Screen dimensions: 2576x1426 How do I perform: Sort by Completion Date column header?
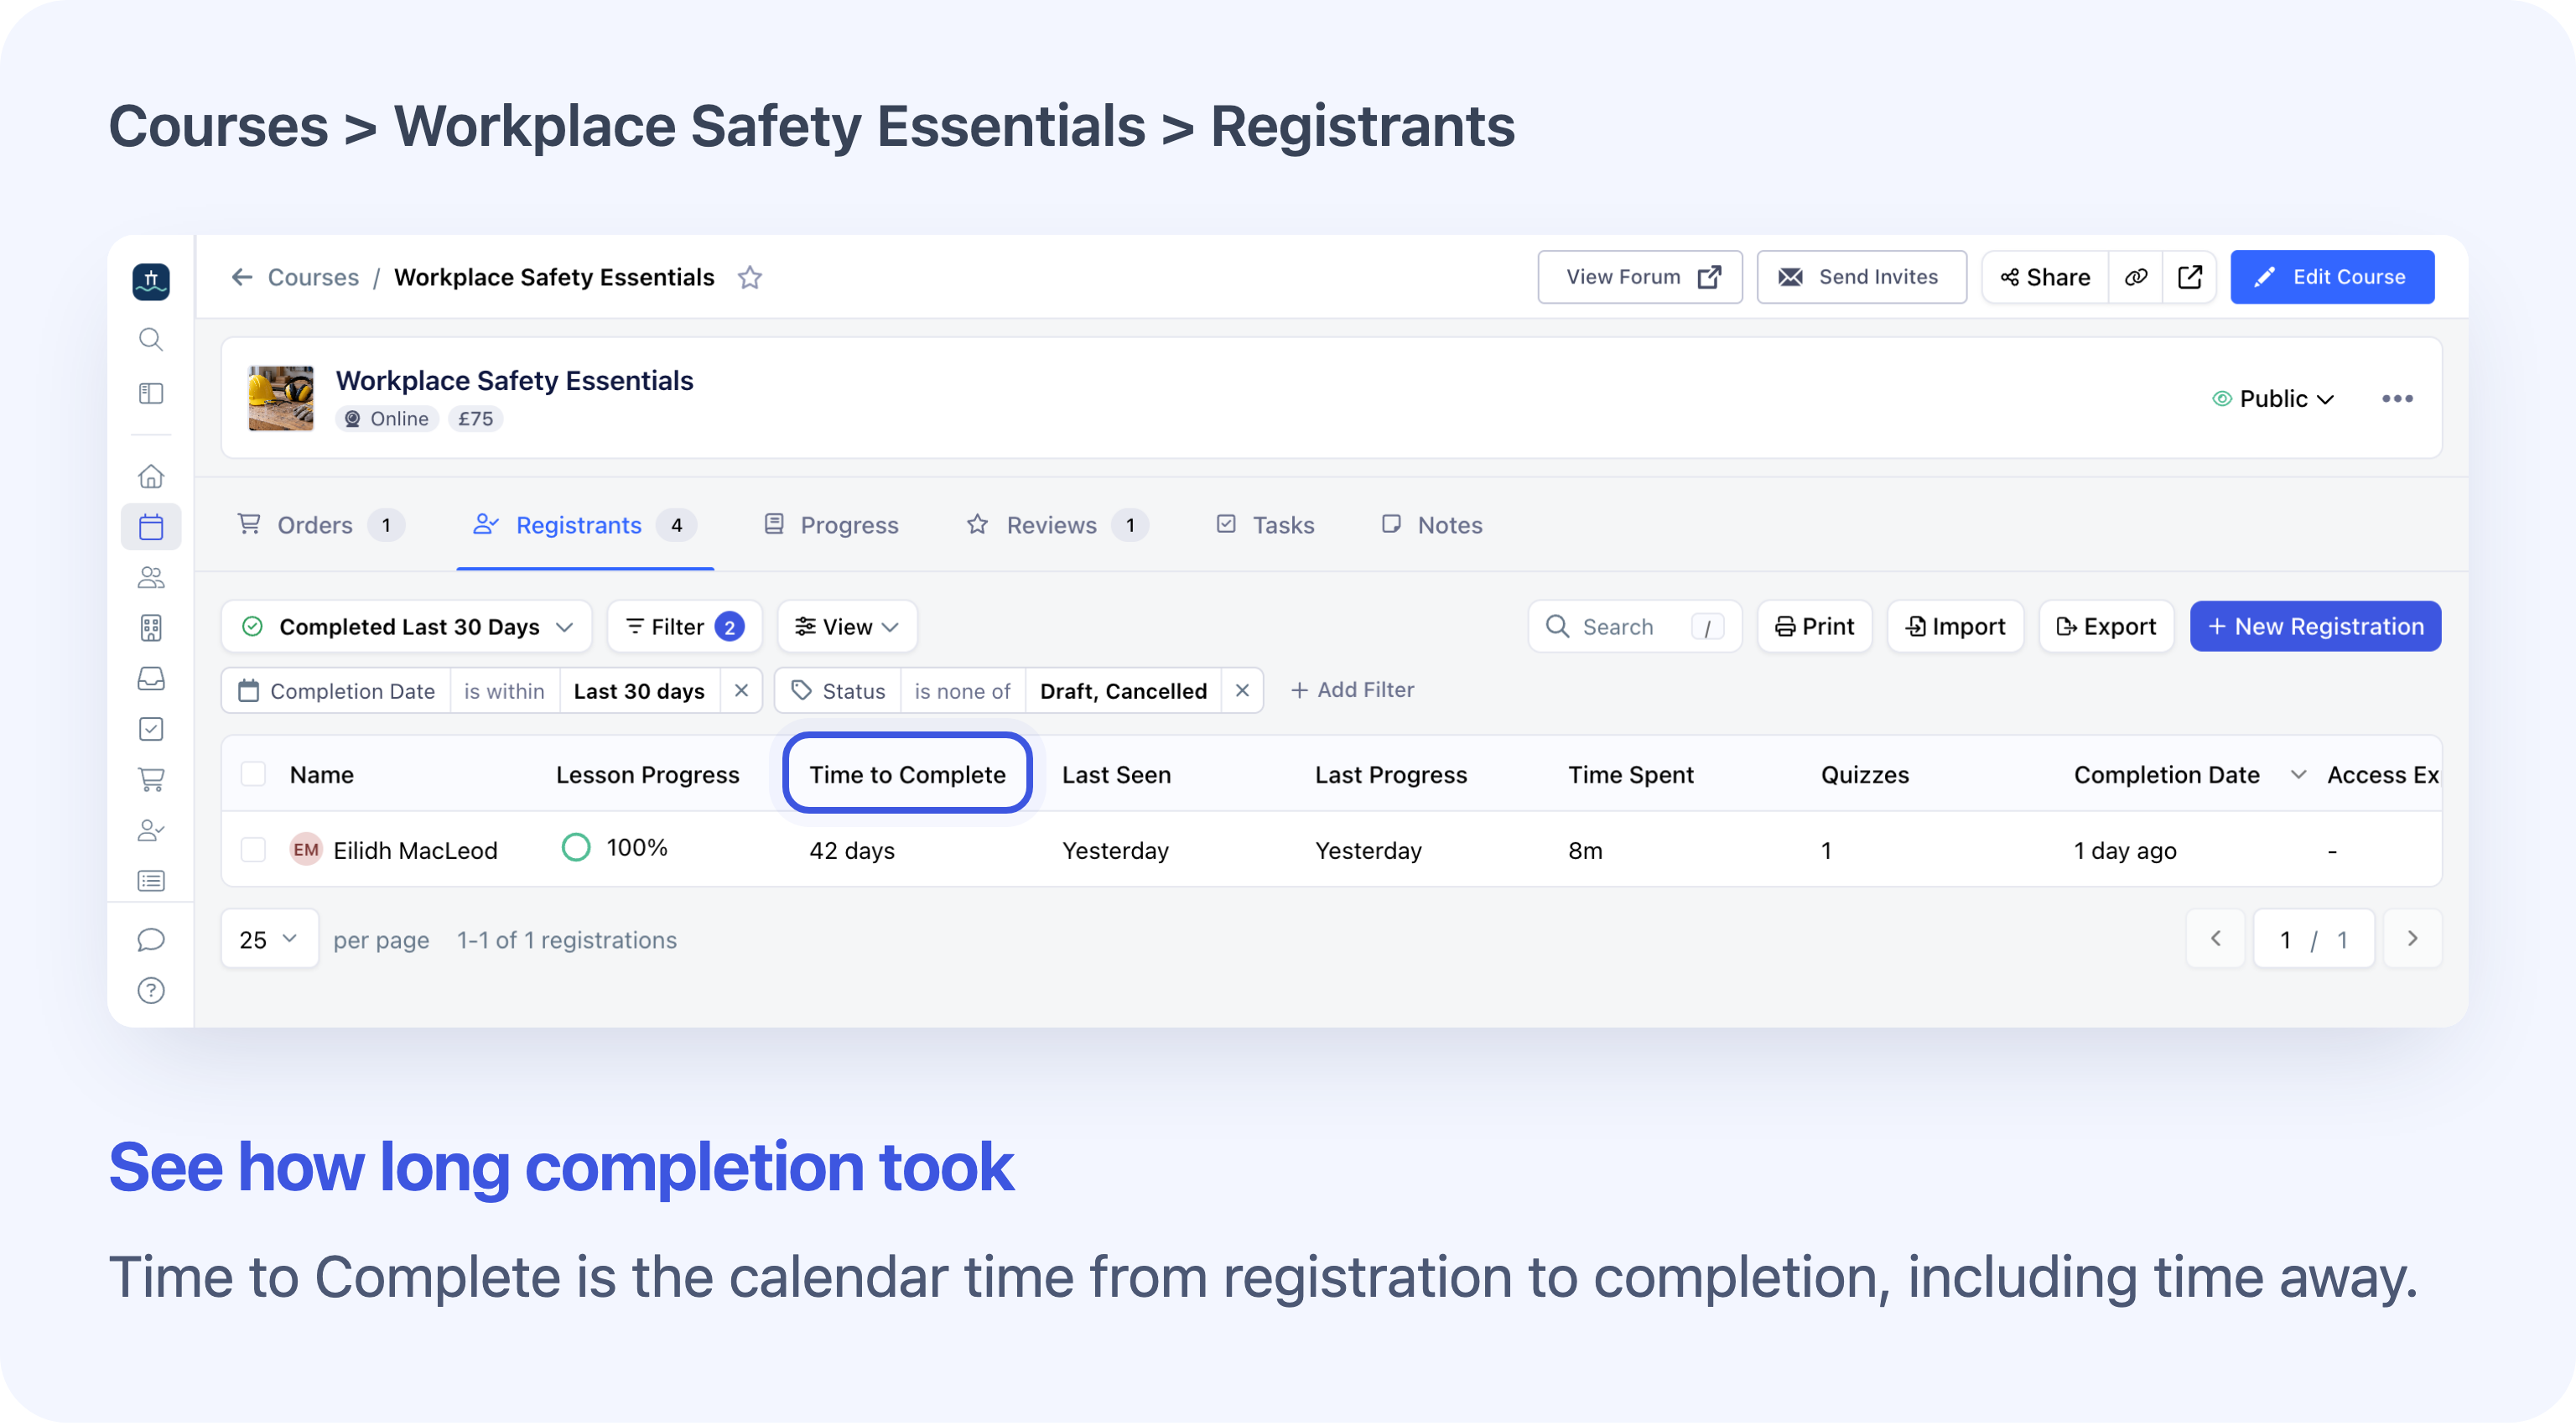(2167, 775)
